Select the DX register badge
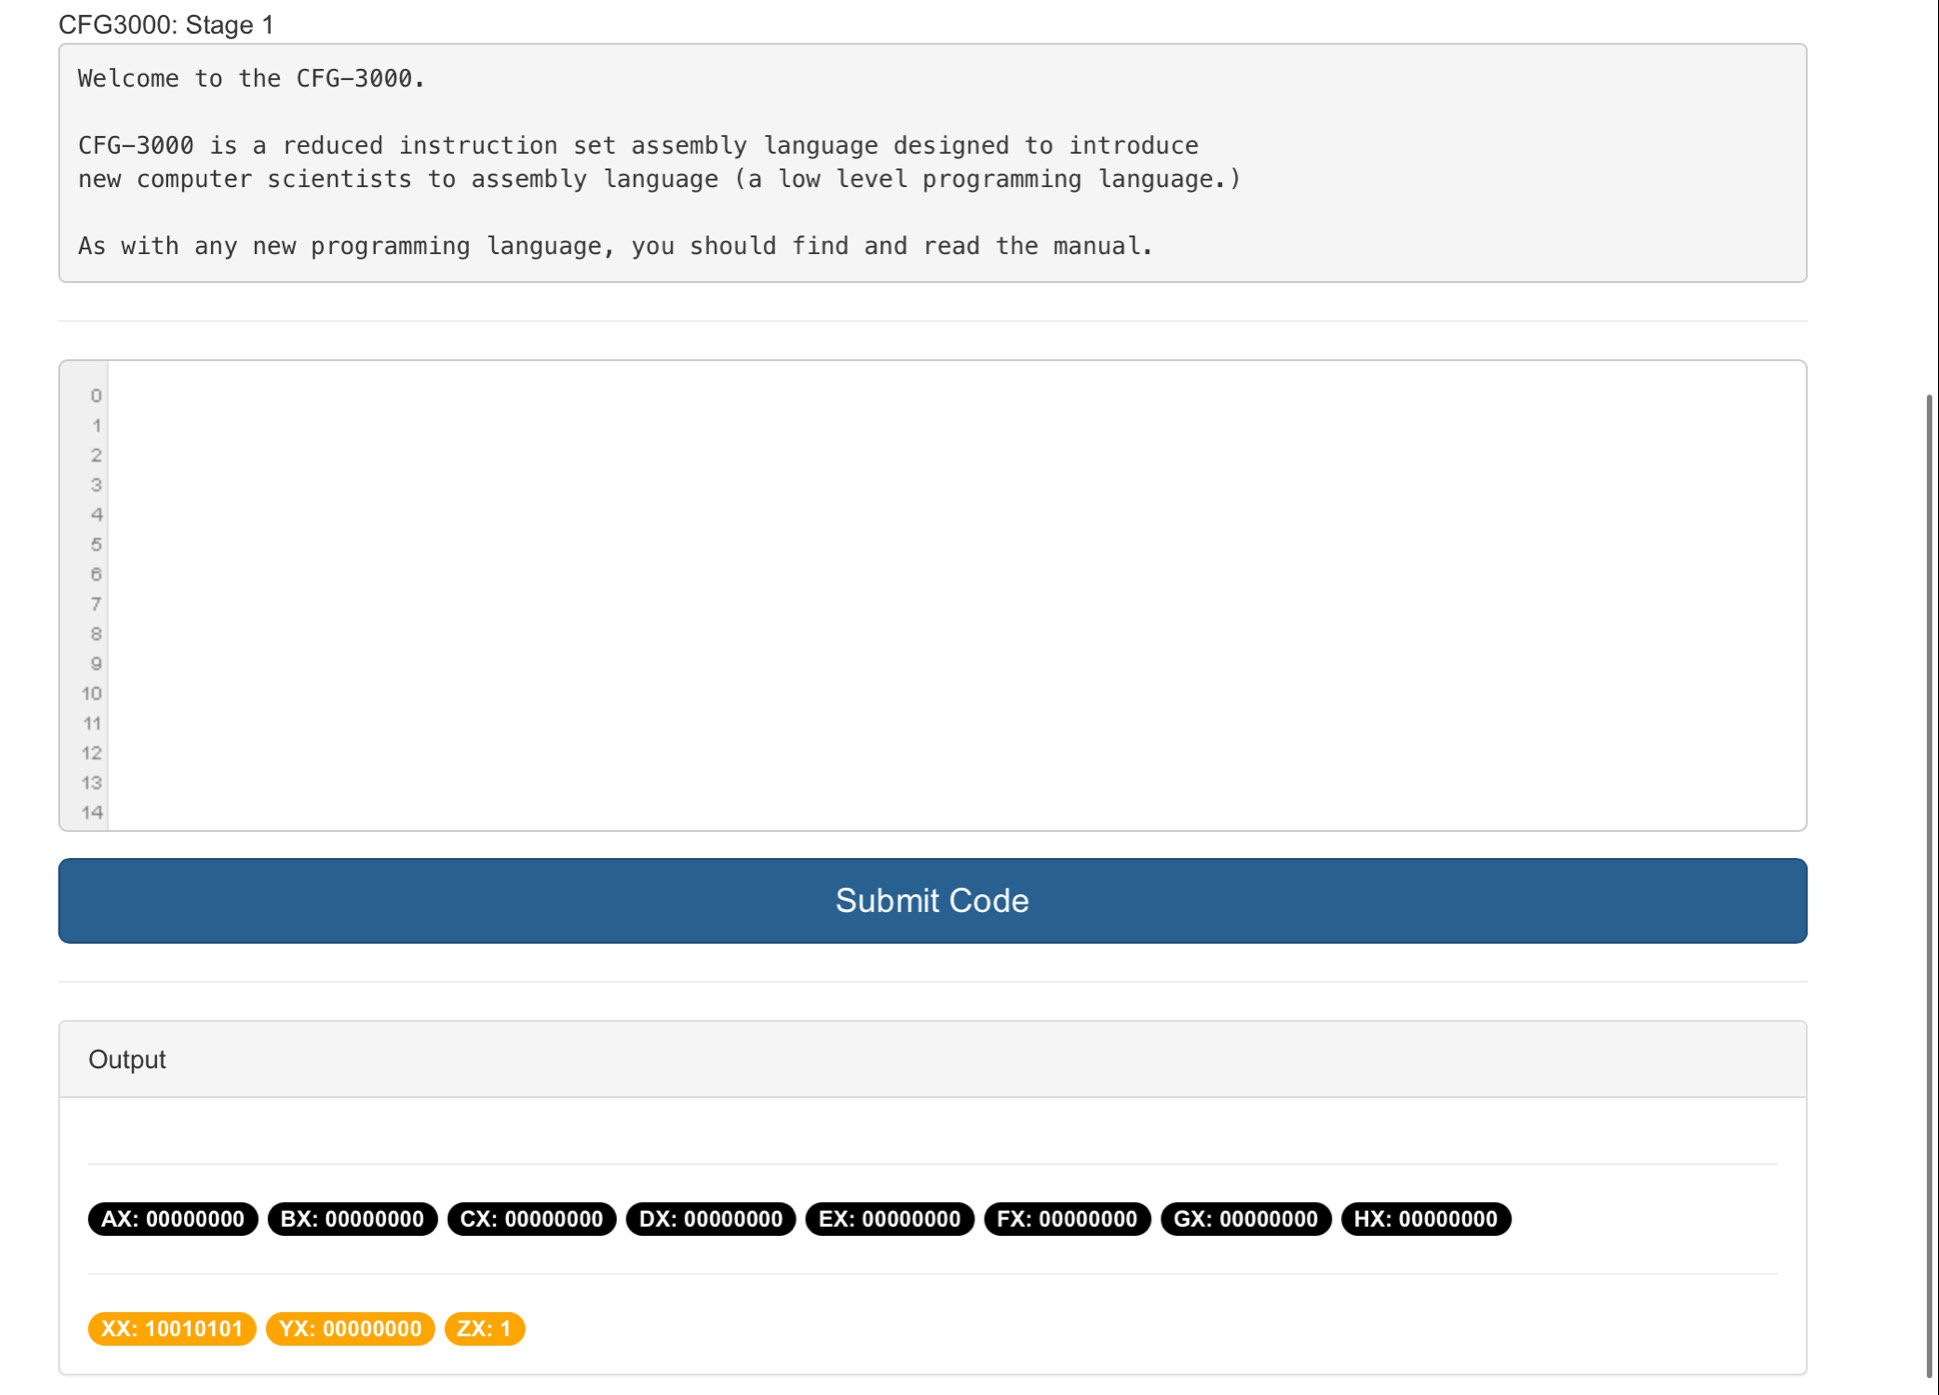 click(710, 1218)
